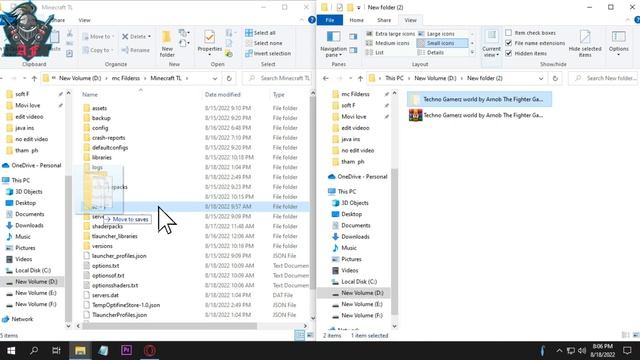This screenshot has width=640, height=360.
Task: Sort by the Name column header
Action: tap(90, 95)
